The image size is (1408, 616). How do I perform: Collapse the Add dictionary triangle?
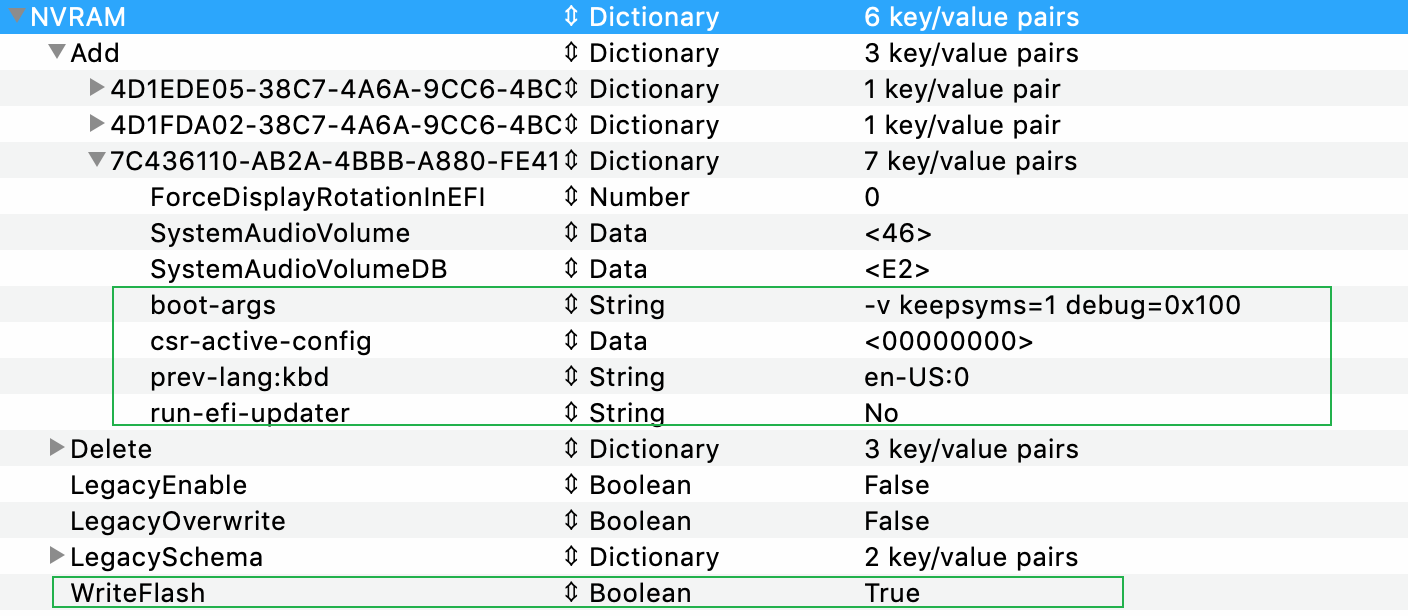57,52
